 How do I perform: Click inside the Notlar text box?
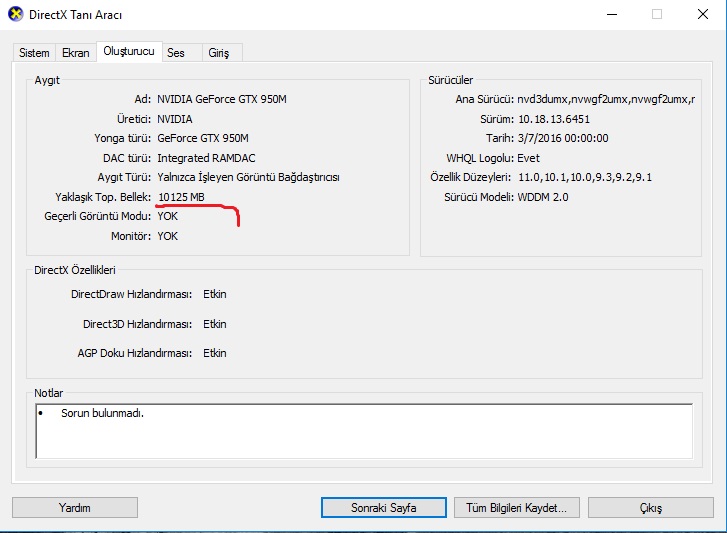pos(364,431)
